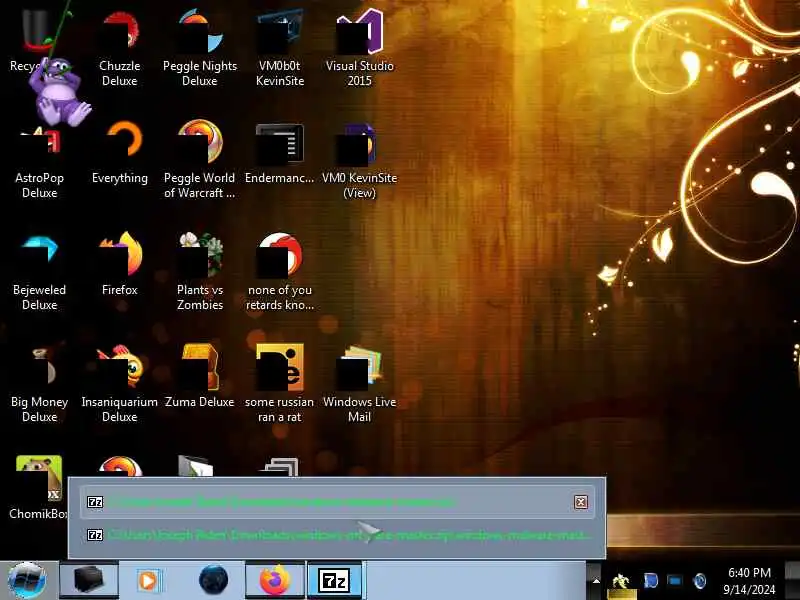Click the golden figure tray icon
The height and width of the screenshot is (600, 800).
[621, 581]
